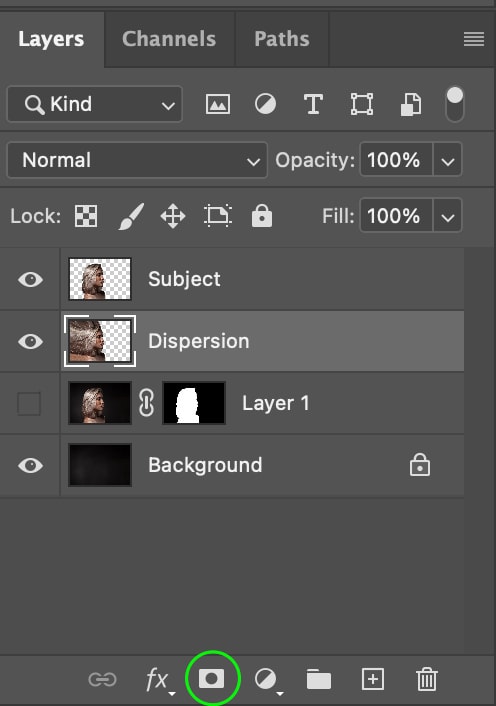The image size is (496, 706).
Task: Create a new adjustment layer
Action: tap(267, 679)
